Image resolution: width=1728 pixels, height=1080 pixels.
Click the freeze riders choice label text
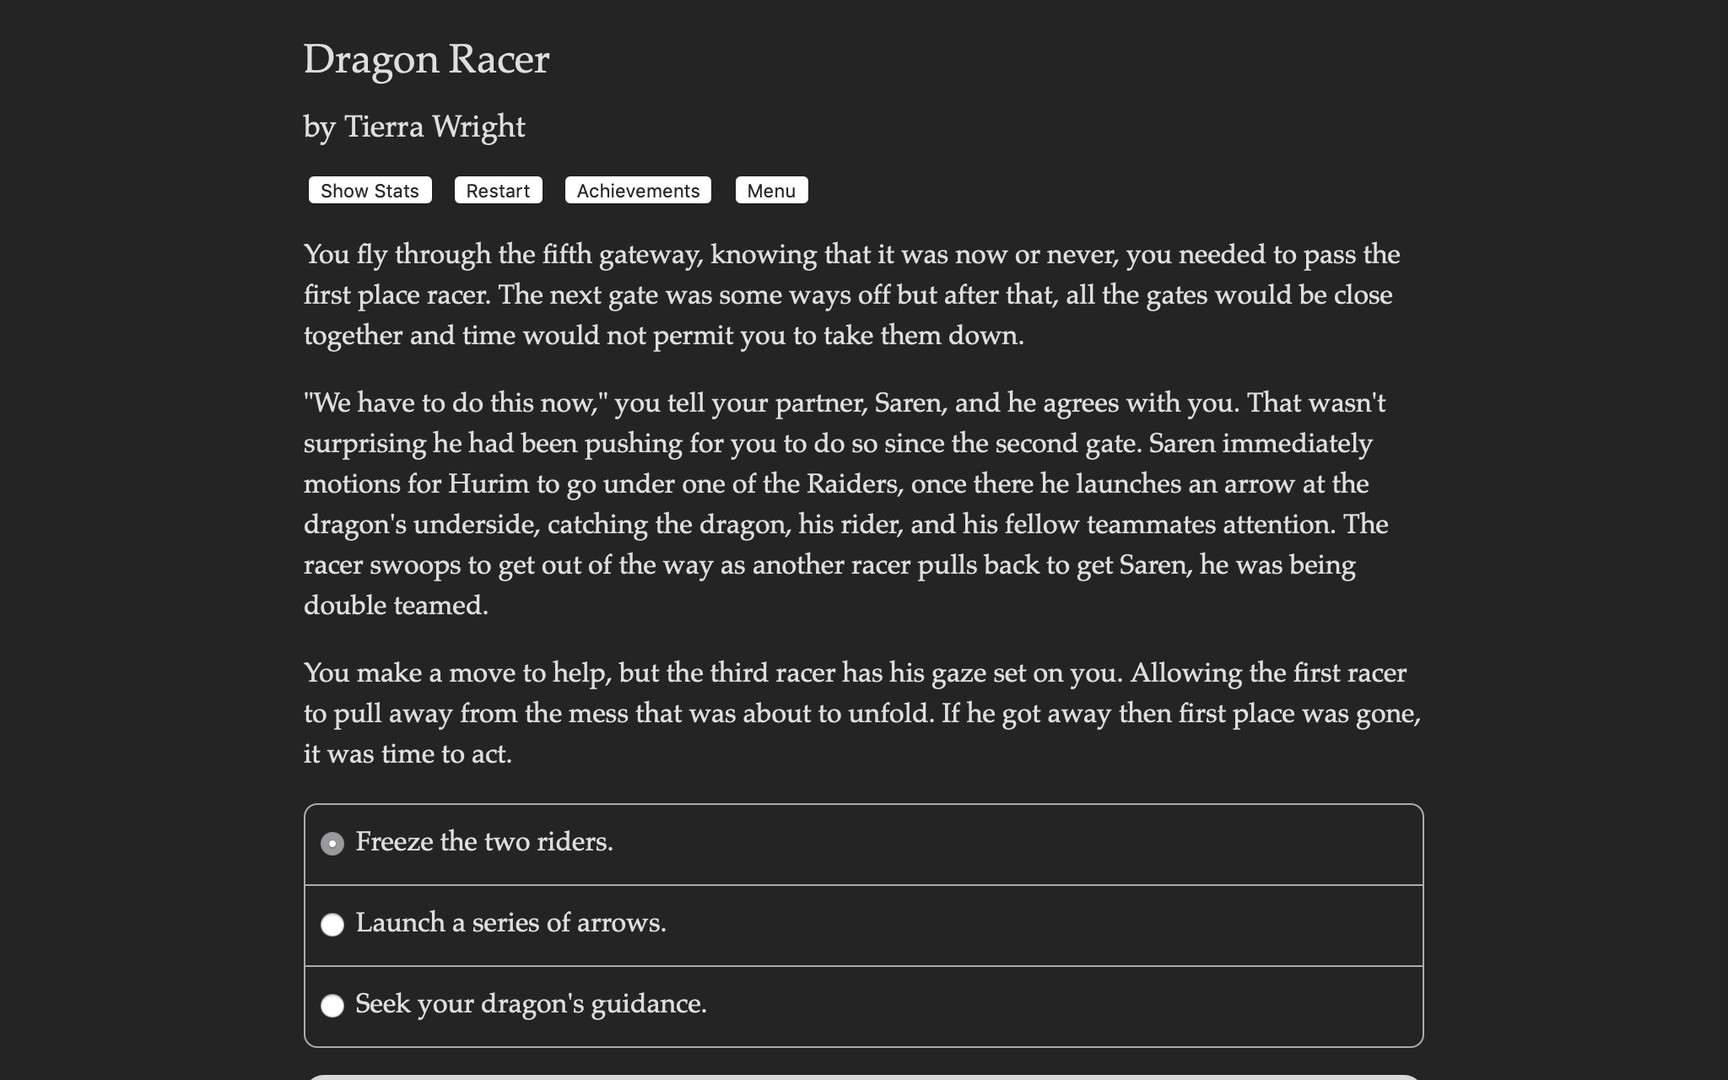485,841
